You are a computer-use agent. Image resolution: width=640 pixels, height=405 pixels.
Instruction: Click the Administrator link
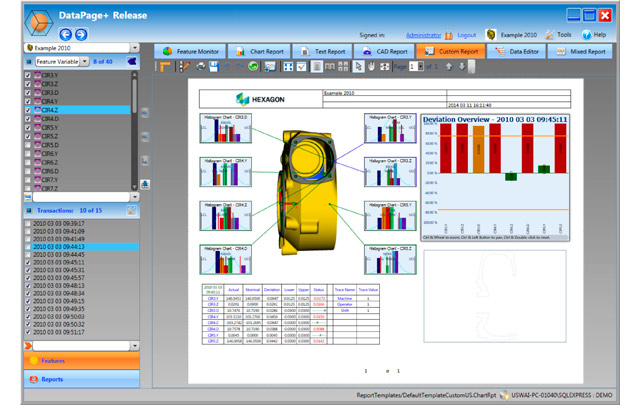click(424, 35)
